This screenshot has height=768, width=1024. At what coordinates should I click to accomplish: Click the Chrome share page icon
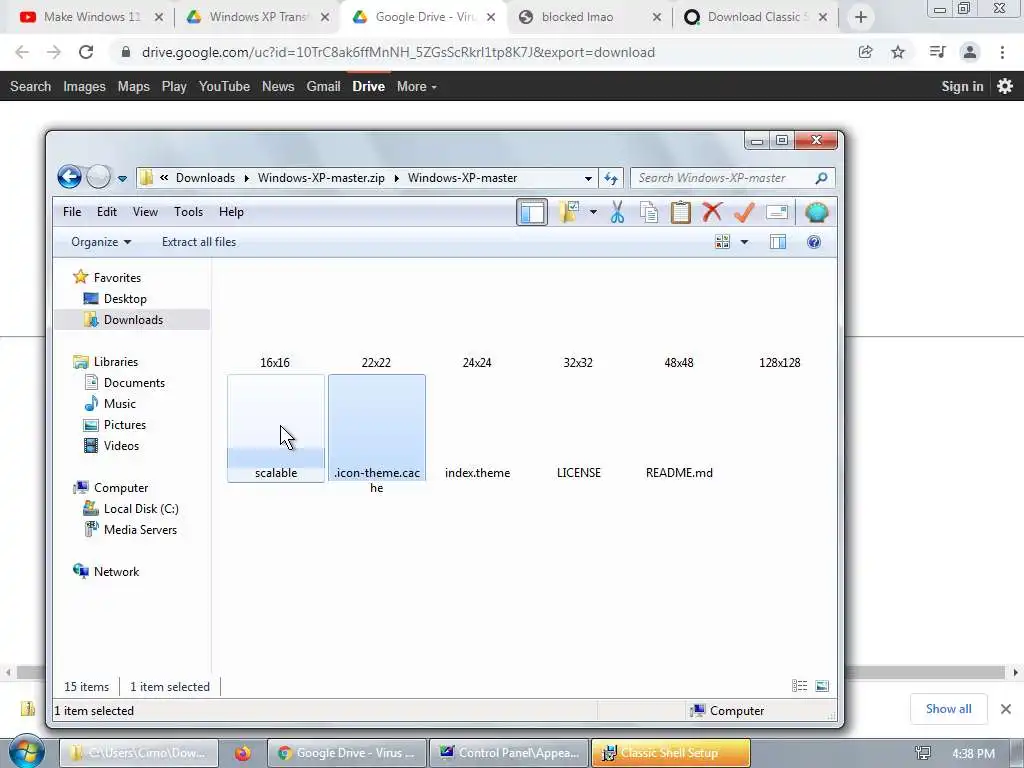coord(865,52)
